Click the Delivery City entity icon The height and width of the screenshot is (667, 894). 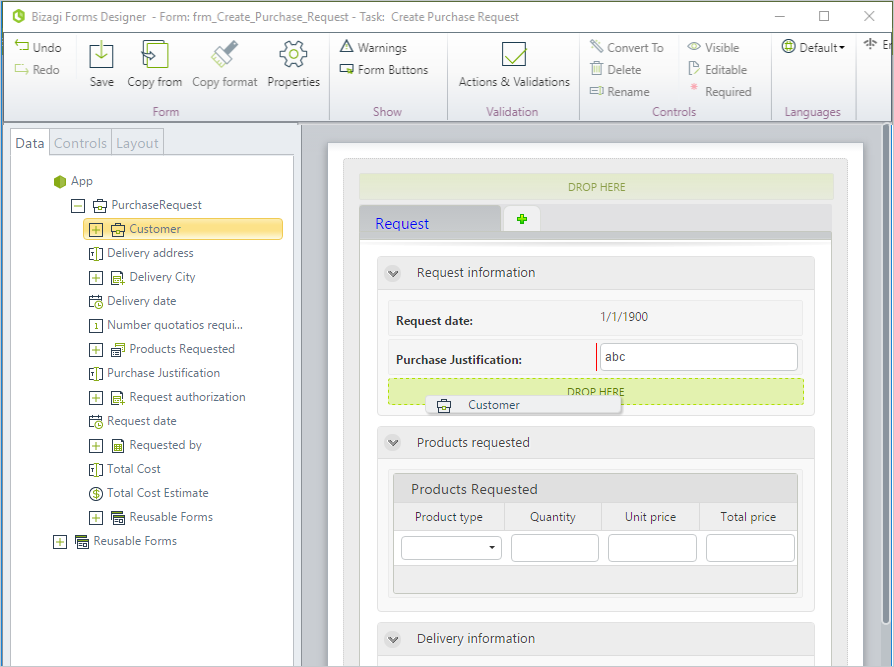tap(117, 278)
